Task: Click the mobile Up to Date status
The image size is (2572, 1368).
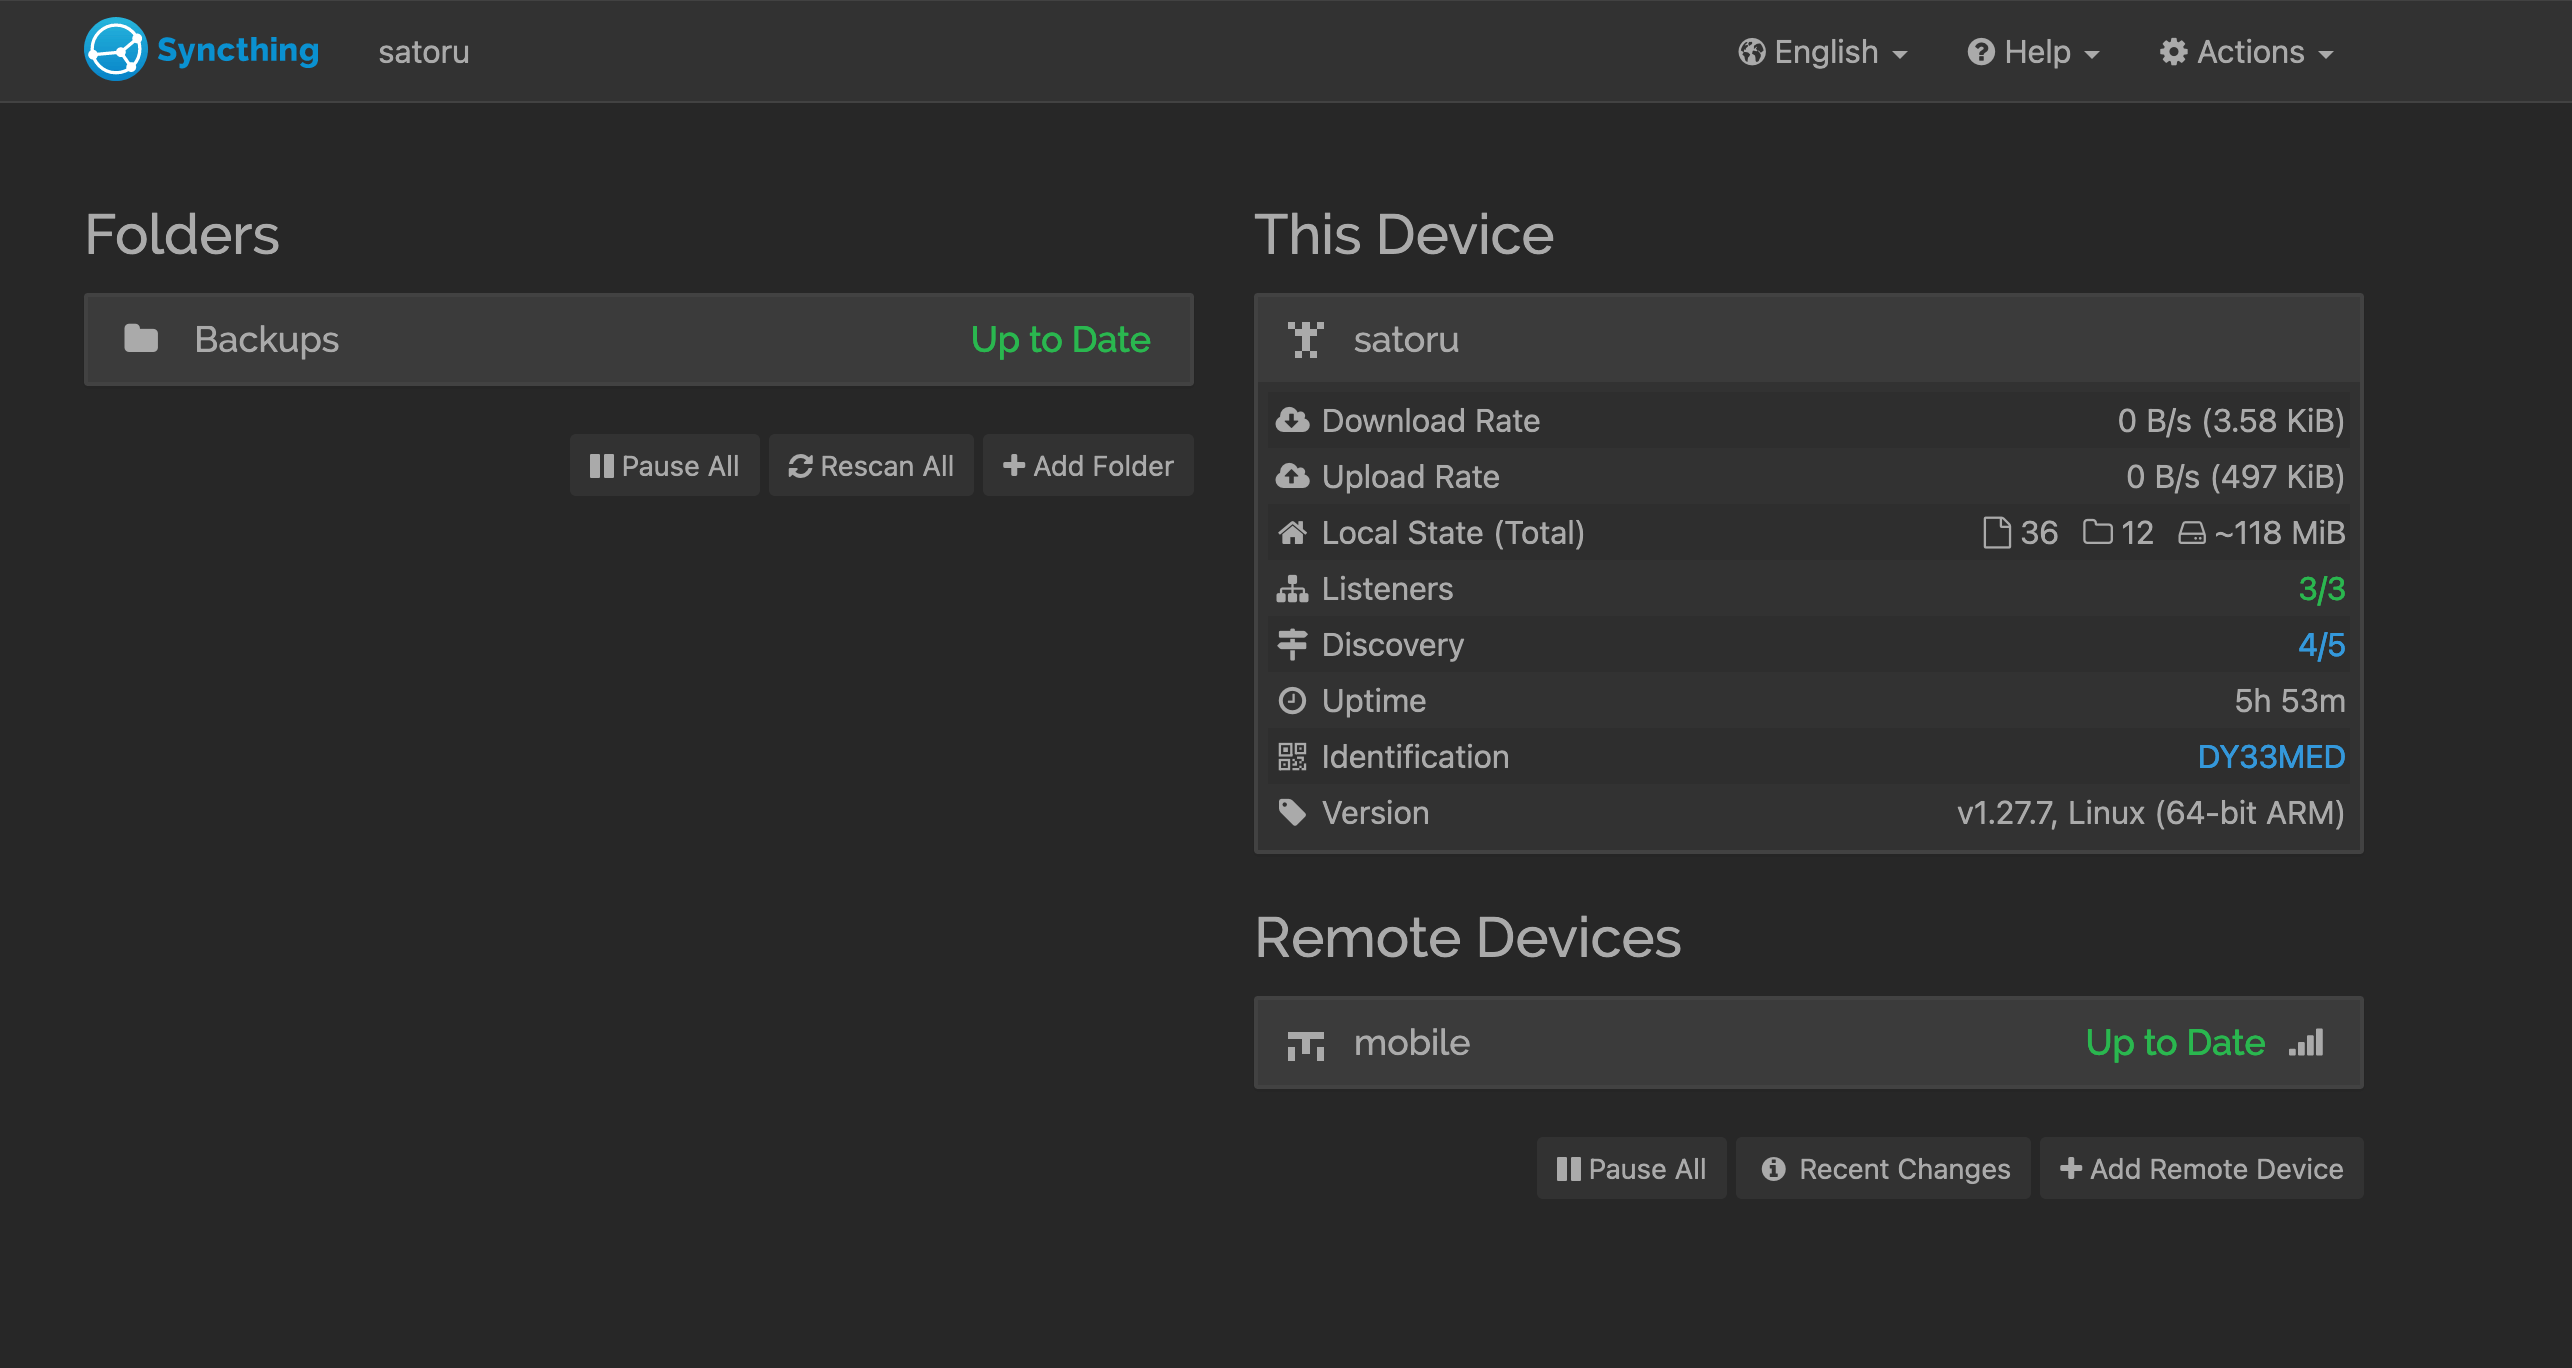Action: 2175,1043
